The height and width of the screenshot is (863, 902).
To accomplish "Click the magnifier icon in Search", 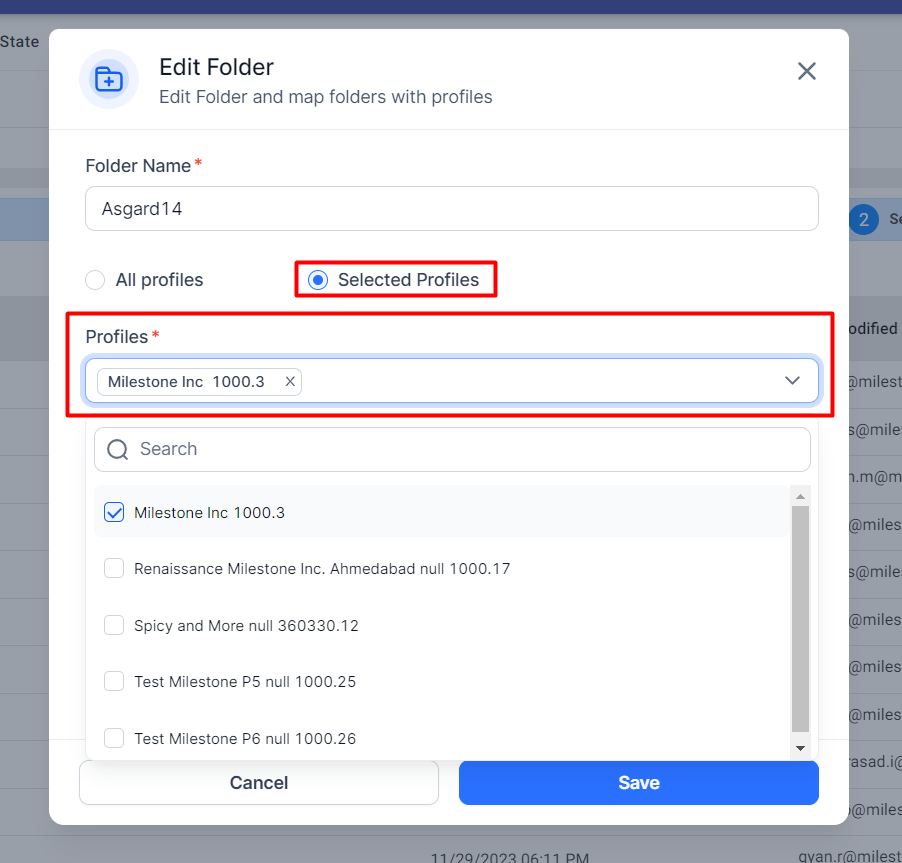I will click(x=118, y=449).
